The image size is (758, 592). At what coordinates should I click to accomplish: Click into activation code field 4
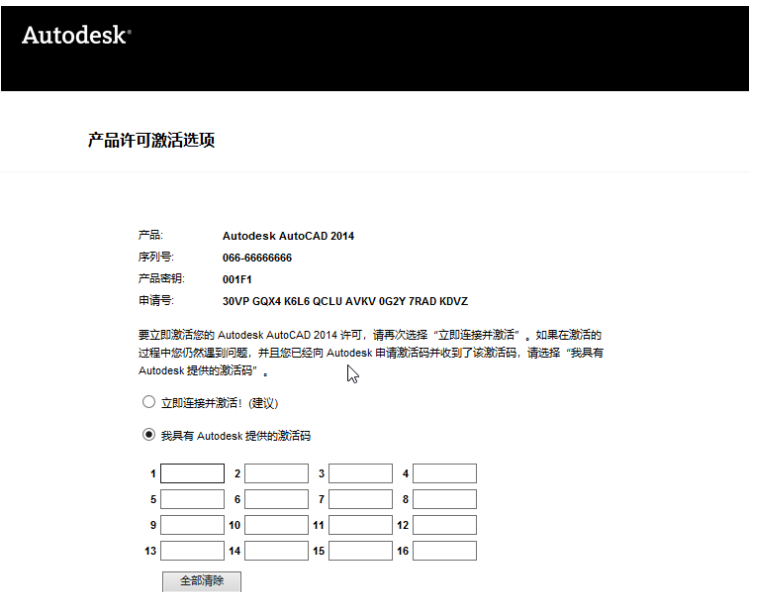(x=444, y=473)
